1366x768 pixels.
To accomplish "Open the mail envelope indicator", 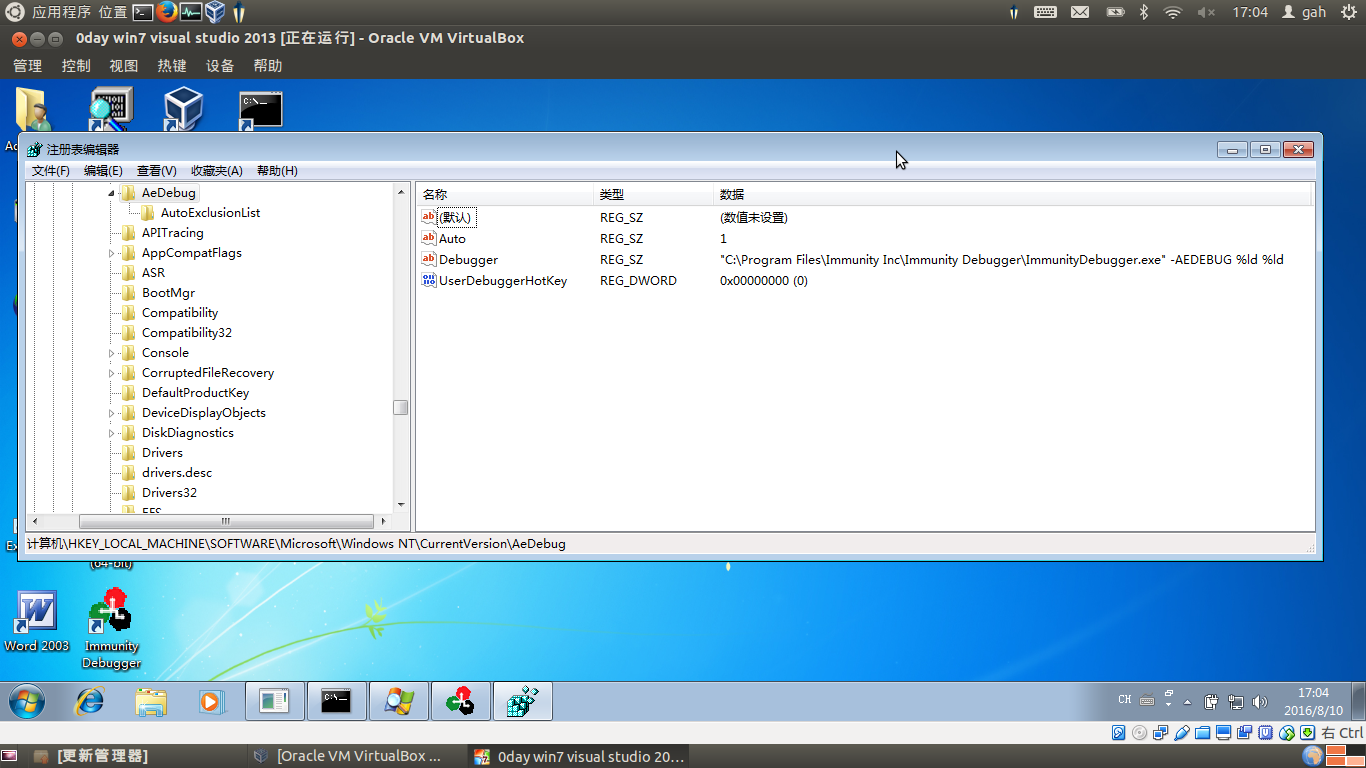I will [1080, 12].
